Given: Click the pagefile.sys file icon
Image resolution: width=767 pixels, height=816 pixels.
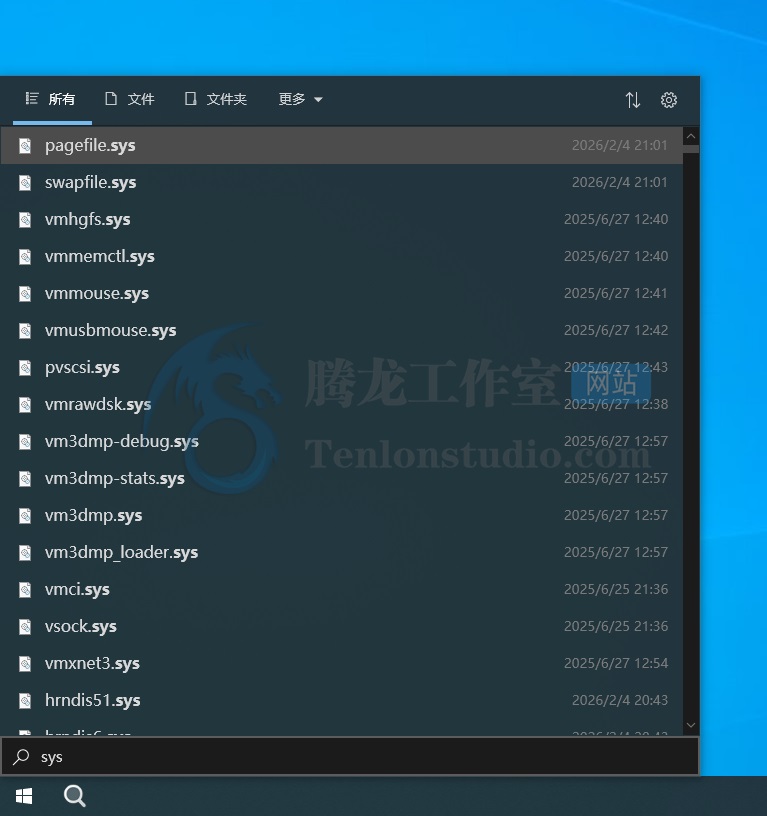Looking at the screenshot, I should point(25,146).
